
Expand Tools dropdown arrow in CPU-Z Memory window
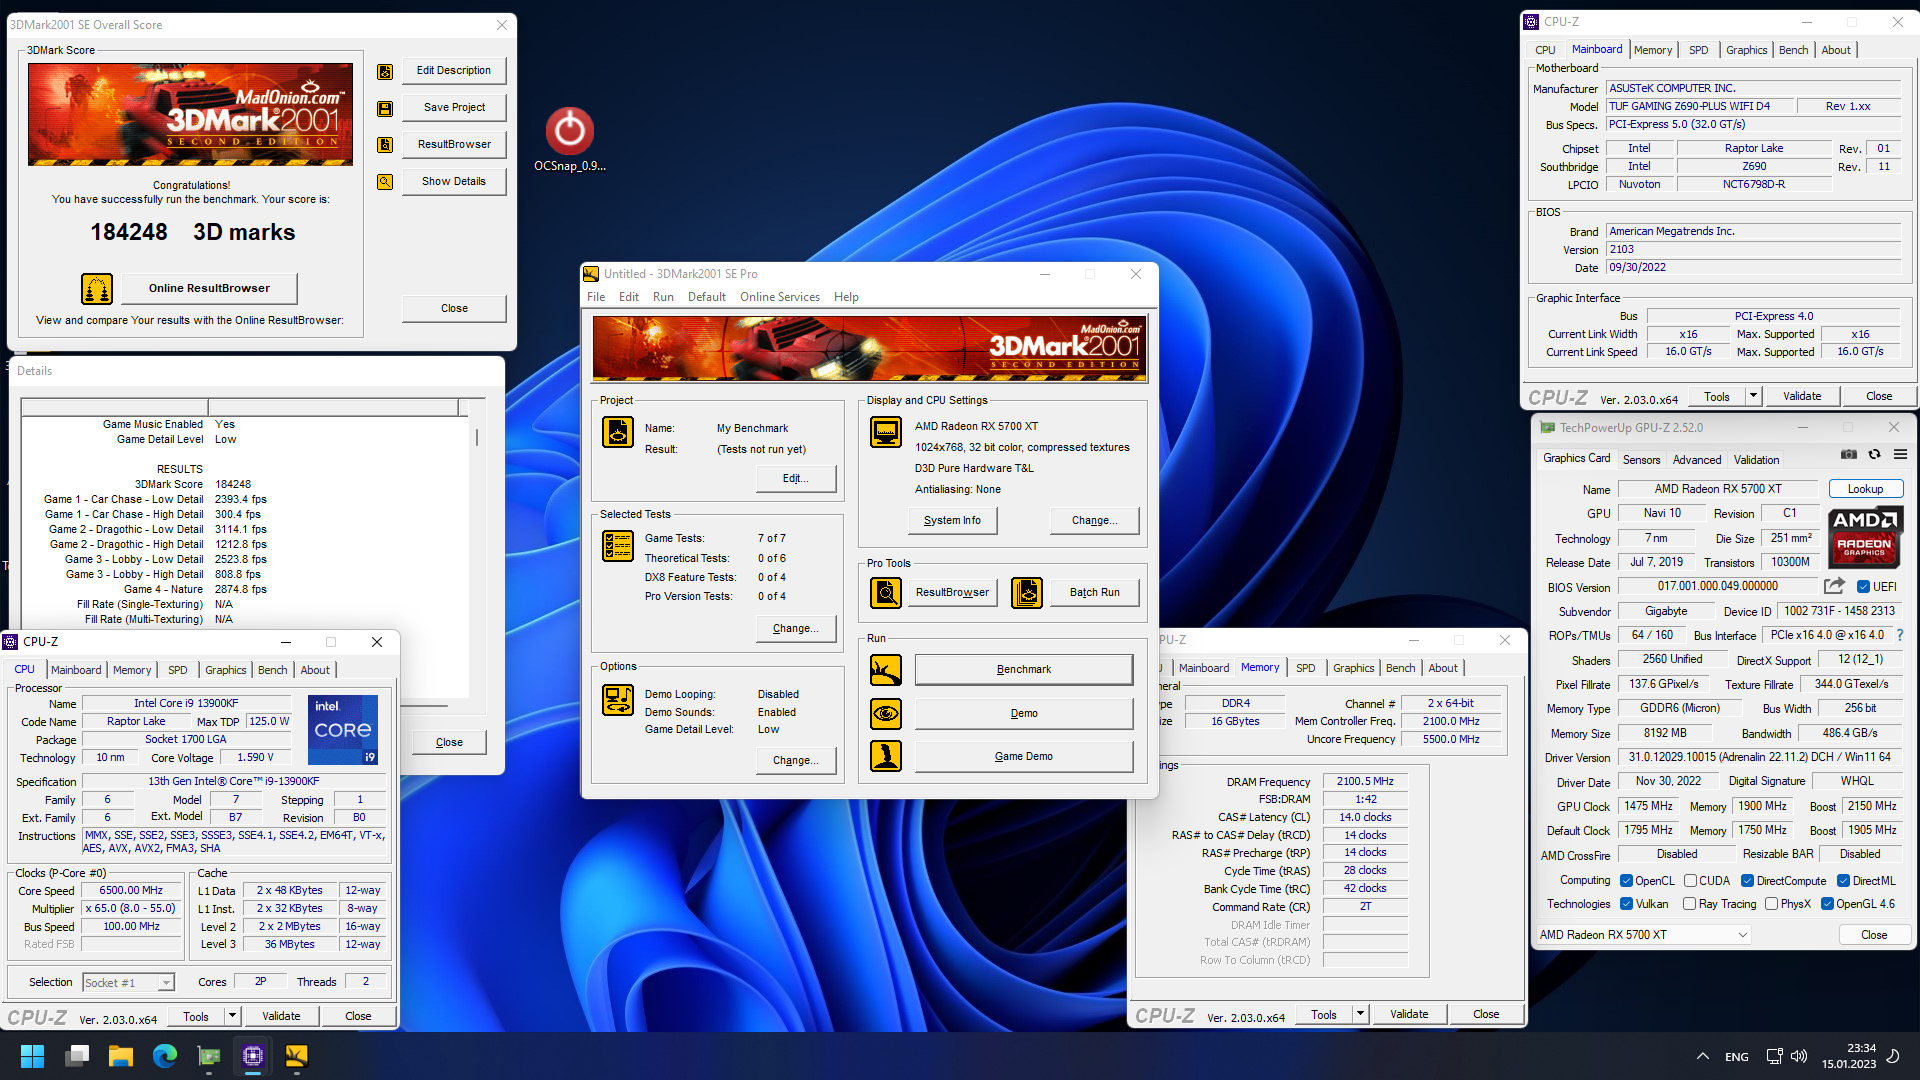click(x=1360, y=1014)
